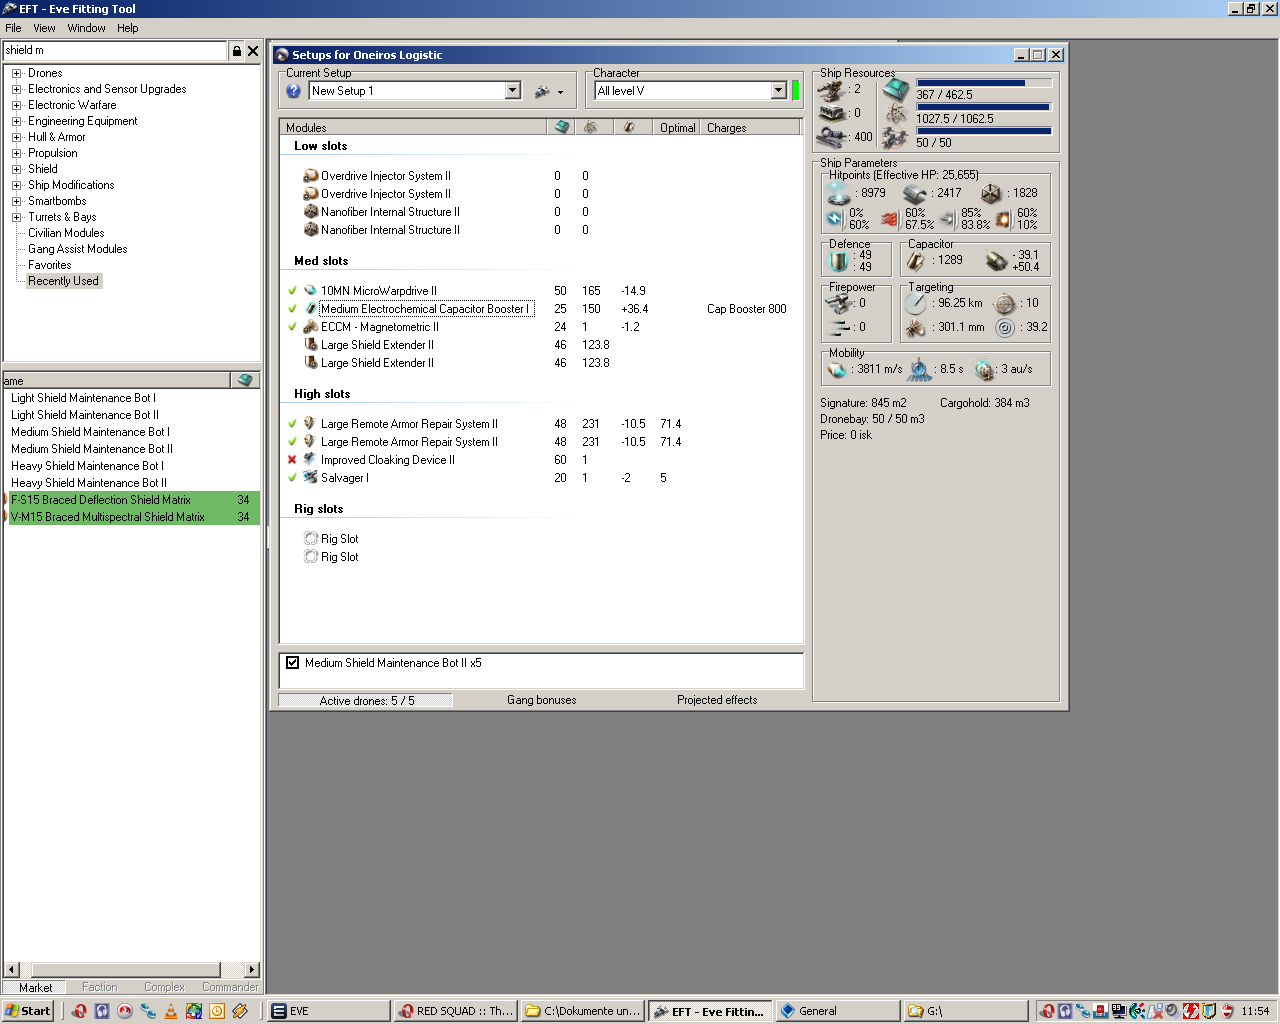This screenshot has height=1024, width=1280.
Task: Click the targeting range radar icon
Action: pos(915,304)
